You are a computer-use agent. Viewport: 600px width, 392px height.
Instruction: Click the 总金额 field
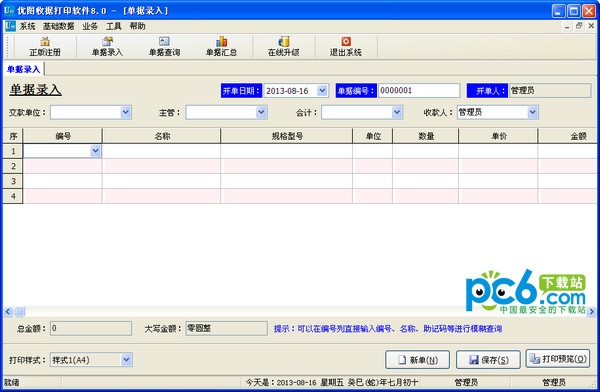(91, 328)
